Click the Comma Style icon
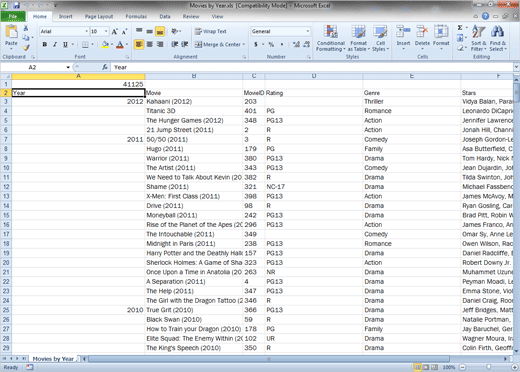Image resolution: width=520 pixels, height=372 pixels. click(x=282, y=44)
